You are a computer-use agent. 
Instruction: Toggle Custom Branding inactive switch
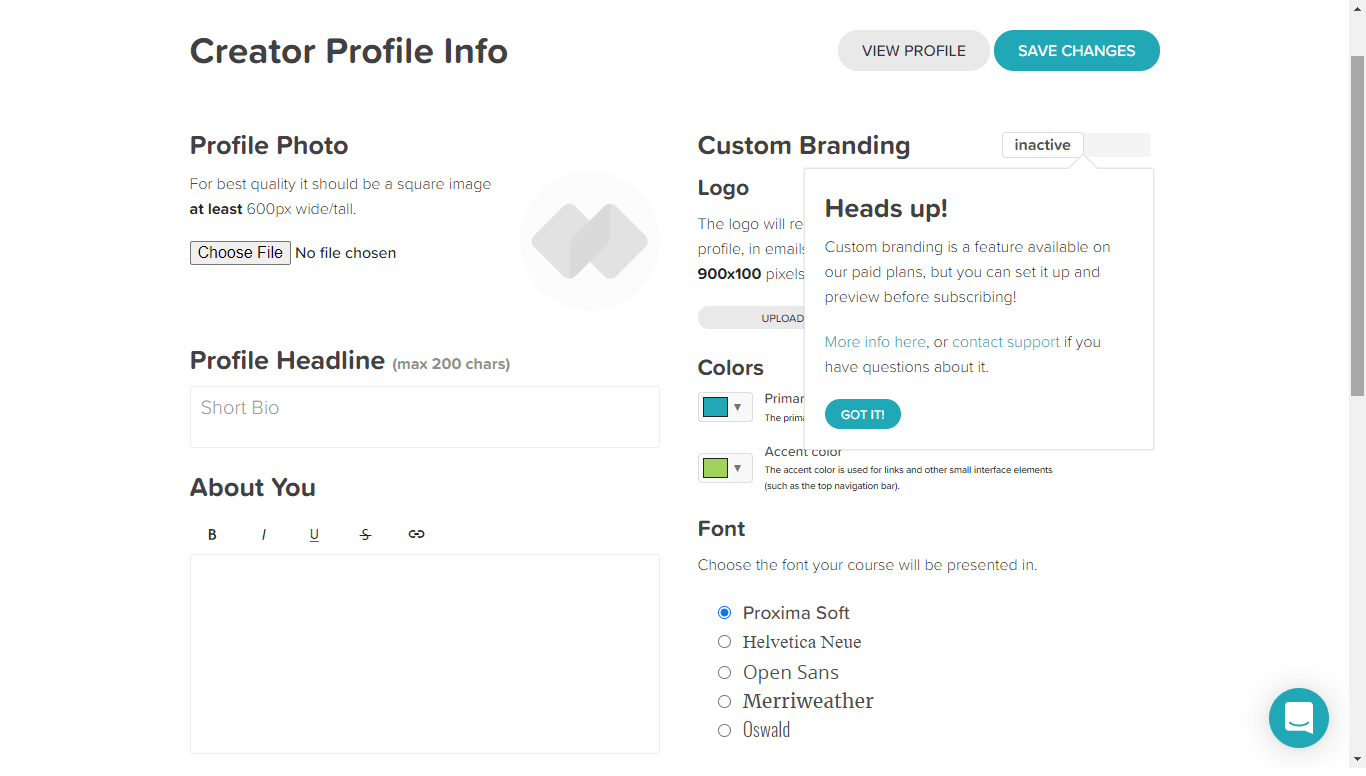(x=1076, y=145)
